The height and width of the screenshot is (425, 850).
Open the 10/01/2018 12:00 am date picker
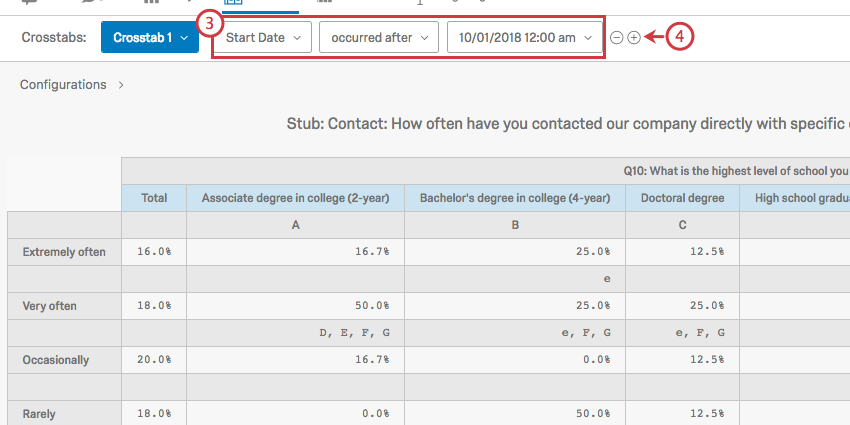[524, 37]
